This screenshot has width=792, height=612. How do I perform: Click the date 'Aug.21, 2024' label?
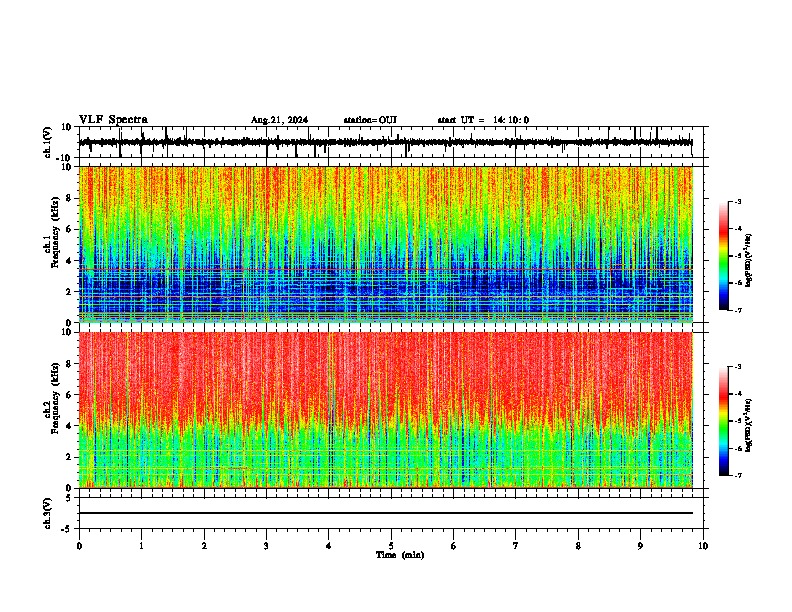pyautogui.click(x=279, y=120)
